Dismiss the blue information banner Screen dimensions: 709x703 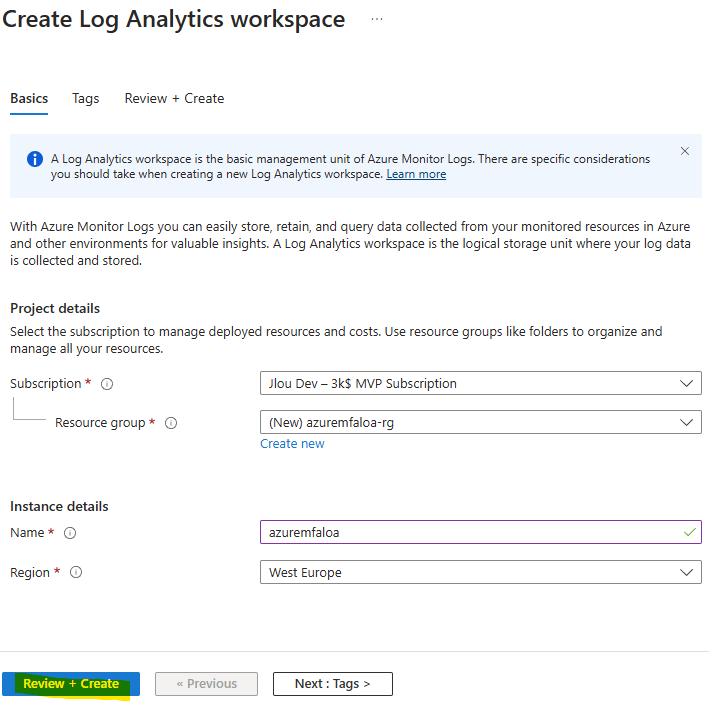[685, 151]
